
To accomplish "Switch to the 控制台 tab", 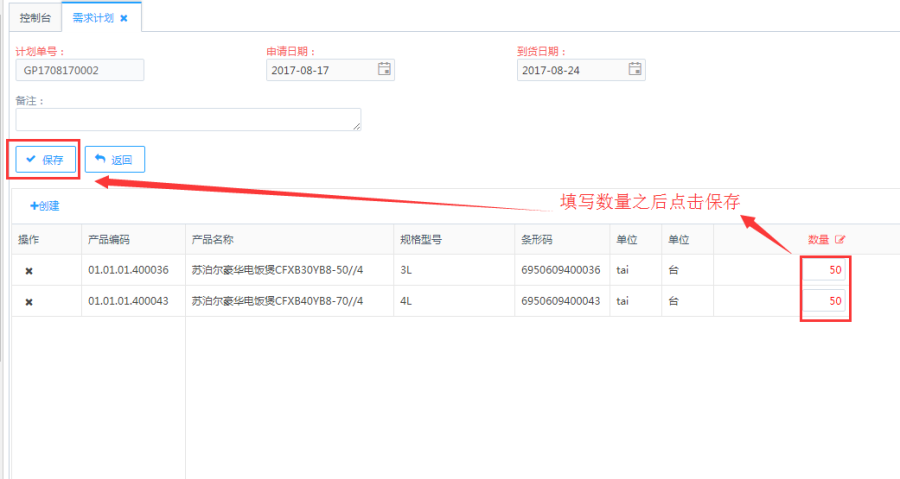I will pyautogui.click(x=35, y=18).
